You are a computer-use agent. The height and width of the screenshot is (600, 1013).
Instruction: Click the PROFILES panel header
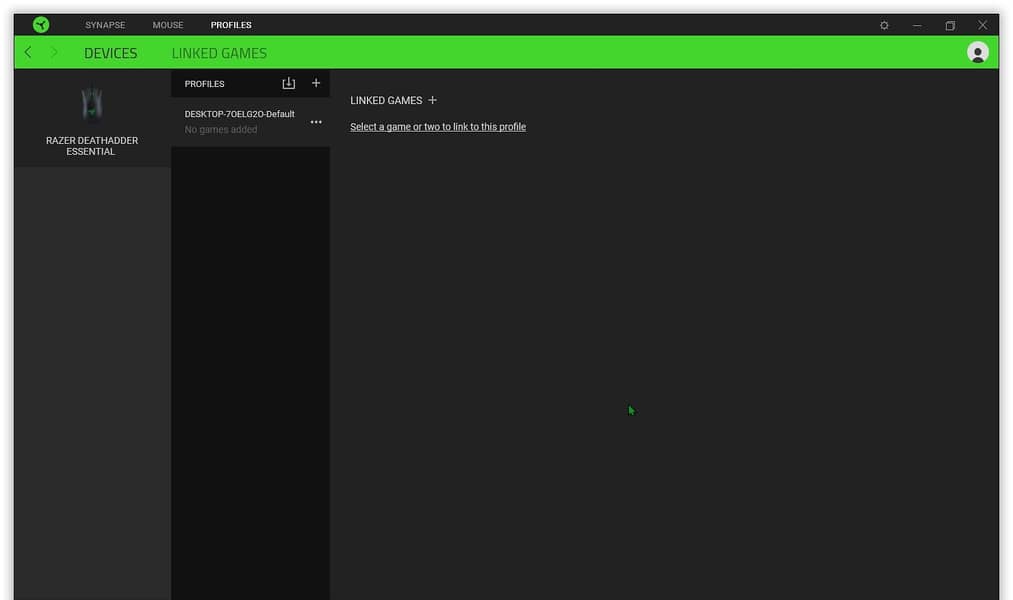(x=204, y=84)
